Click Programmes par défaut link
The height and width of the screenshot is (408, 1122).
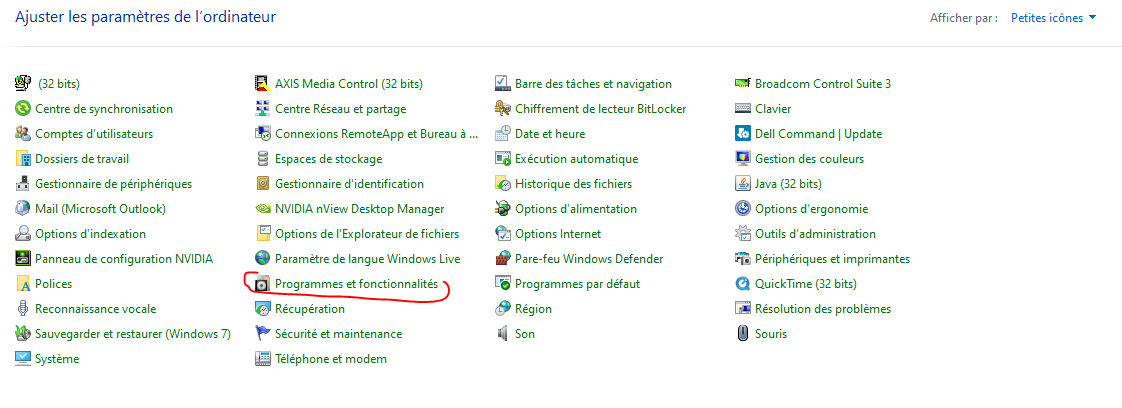tap(577, 284)
